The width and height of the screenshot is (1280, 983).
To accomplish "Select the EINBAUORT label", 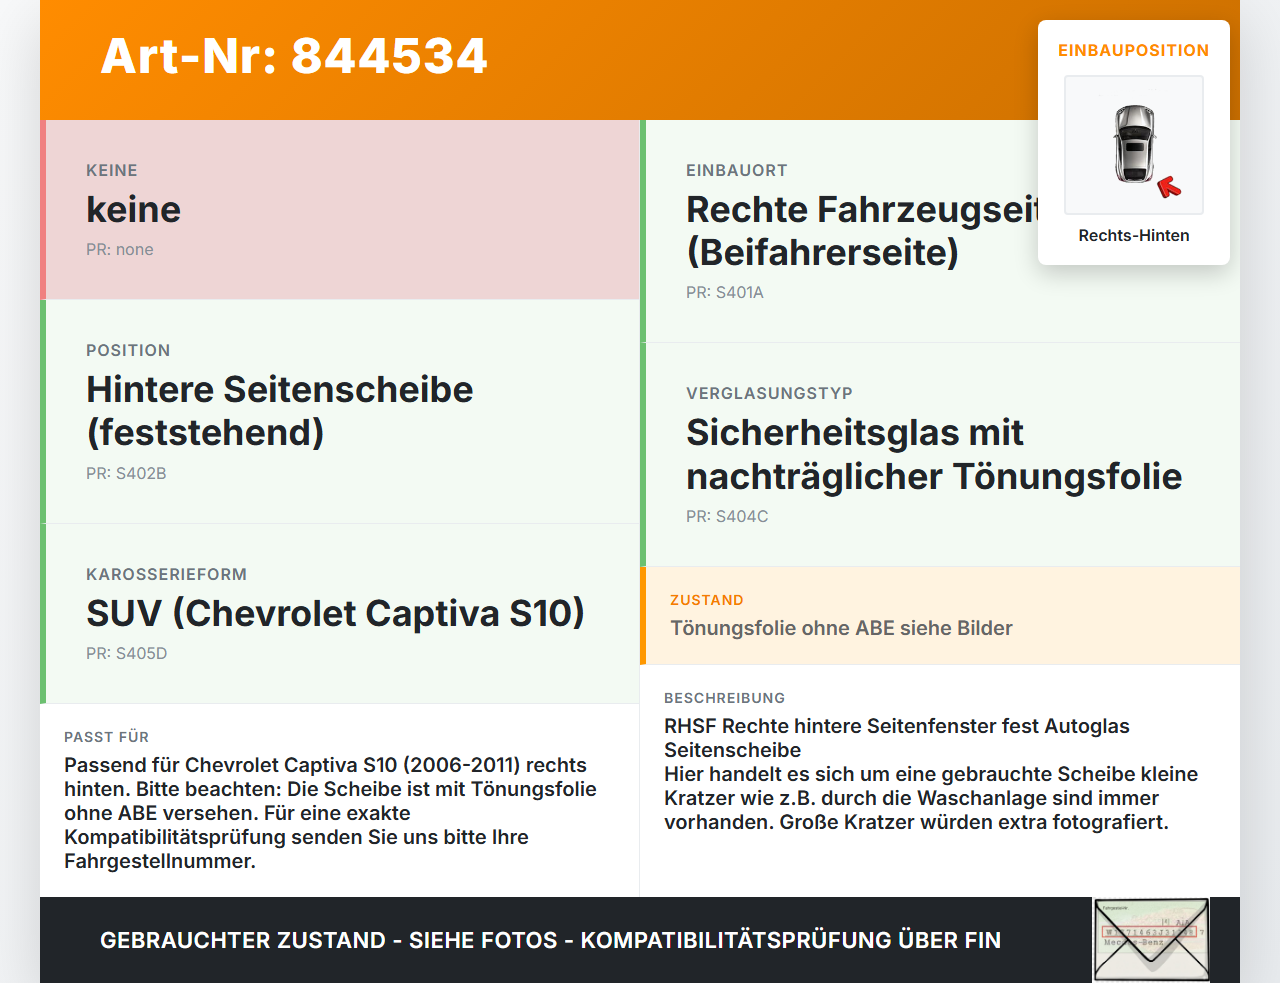I will 737,170.
